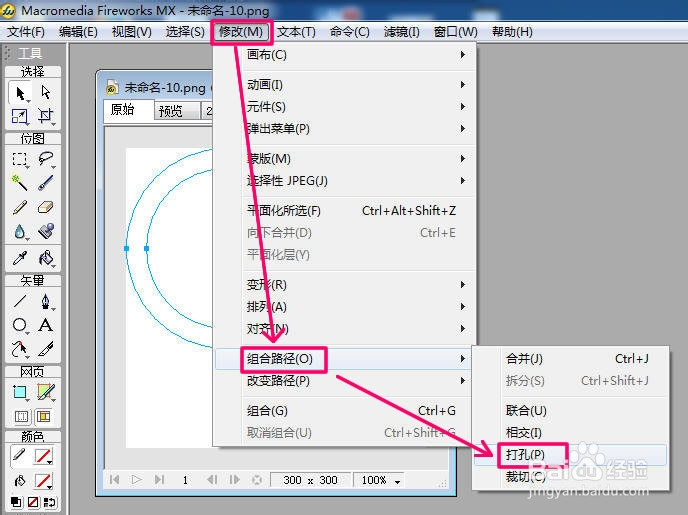Switch to the 预览 tab

click(176, 111)
